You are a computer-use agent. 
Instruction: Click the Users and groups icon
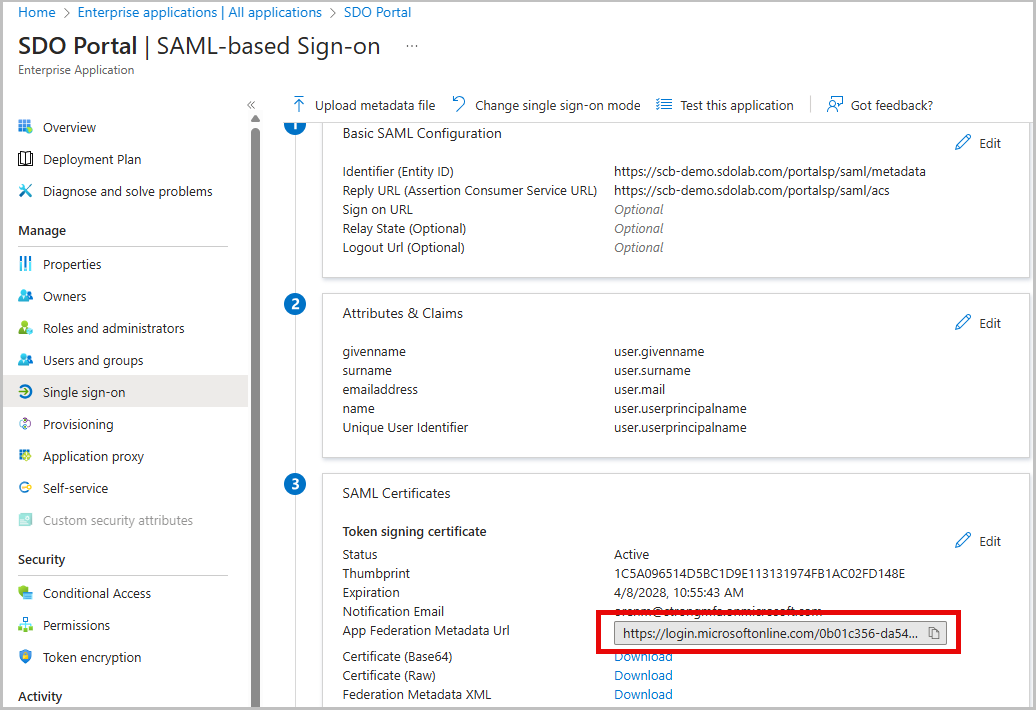(25, 360)
